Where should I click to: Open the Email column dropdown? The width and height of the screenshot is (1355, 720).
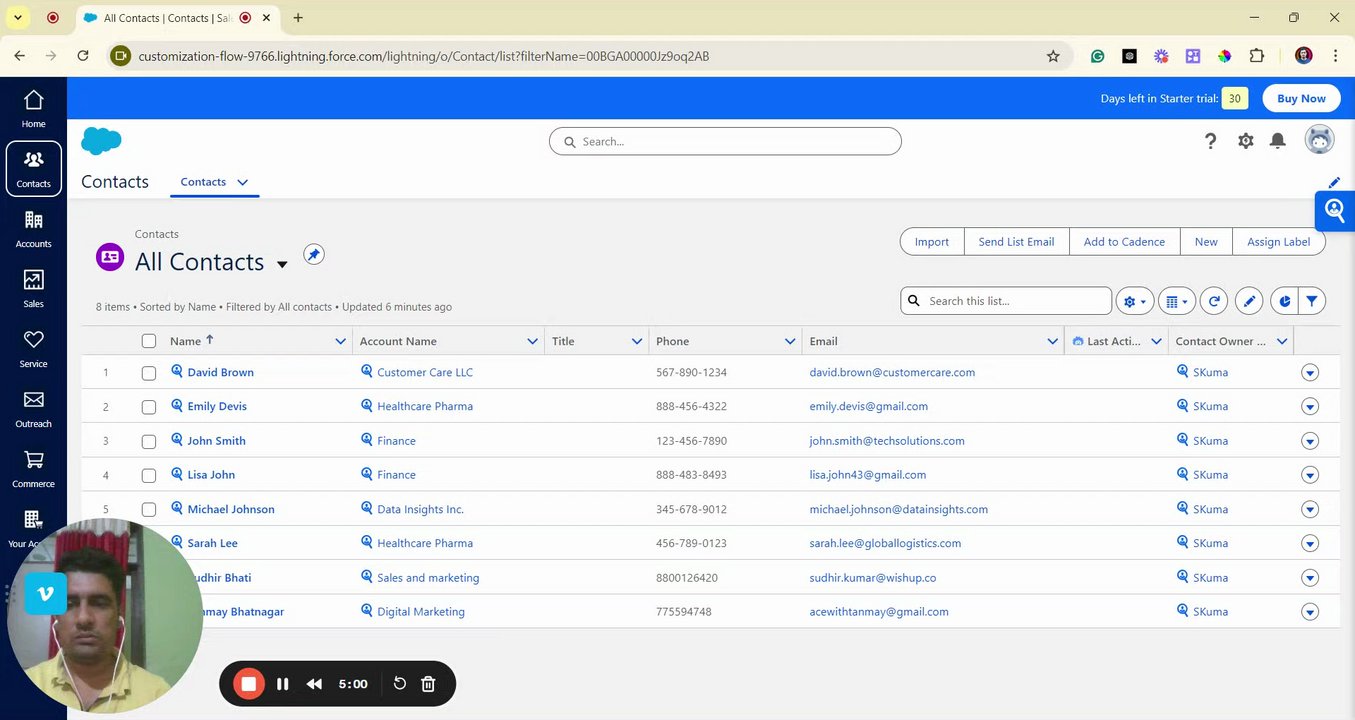[1052, 341]
